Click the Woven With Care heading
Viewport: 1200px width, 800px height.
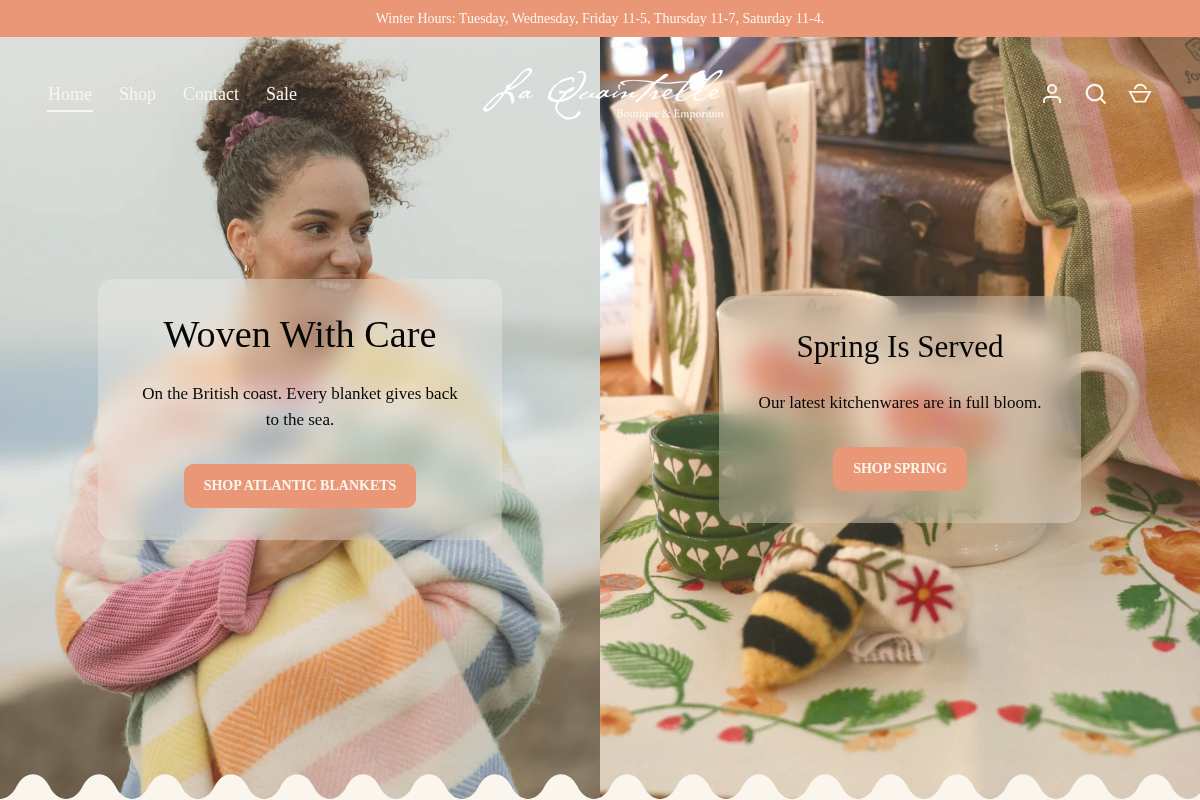pyautogui.click(x=300, y=334)
